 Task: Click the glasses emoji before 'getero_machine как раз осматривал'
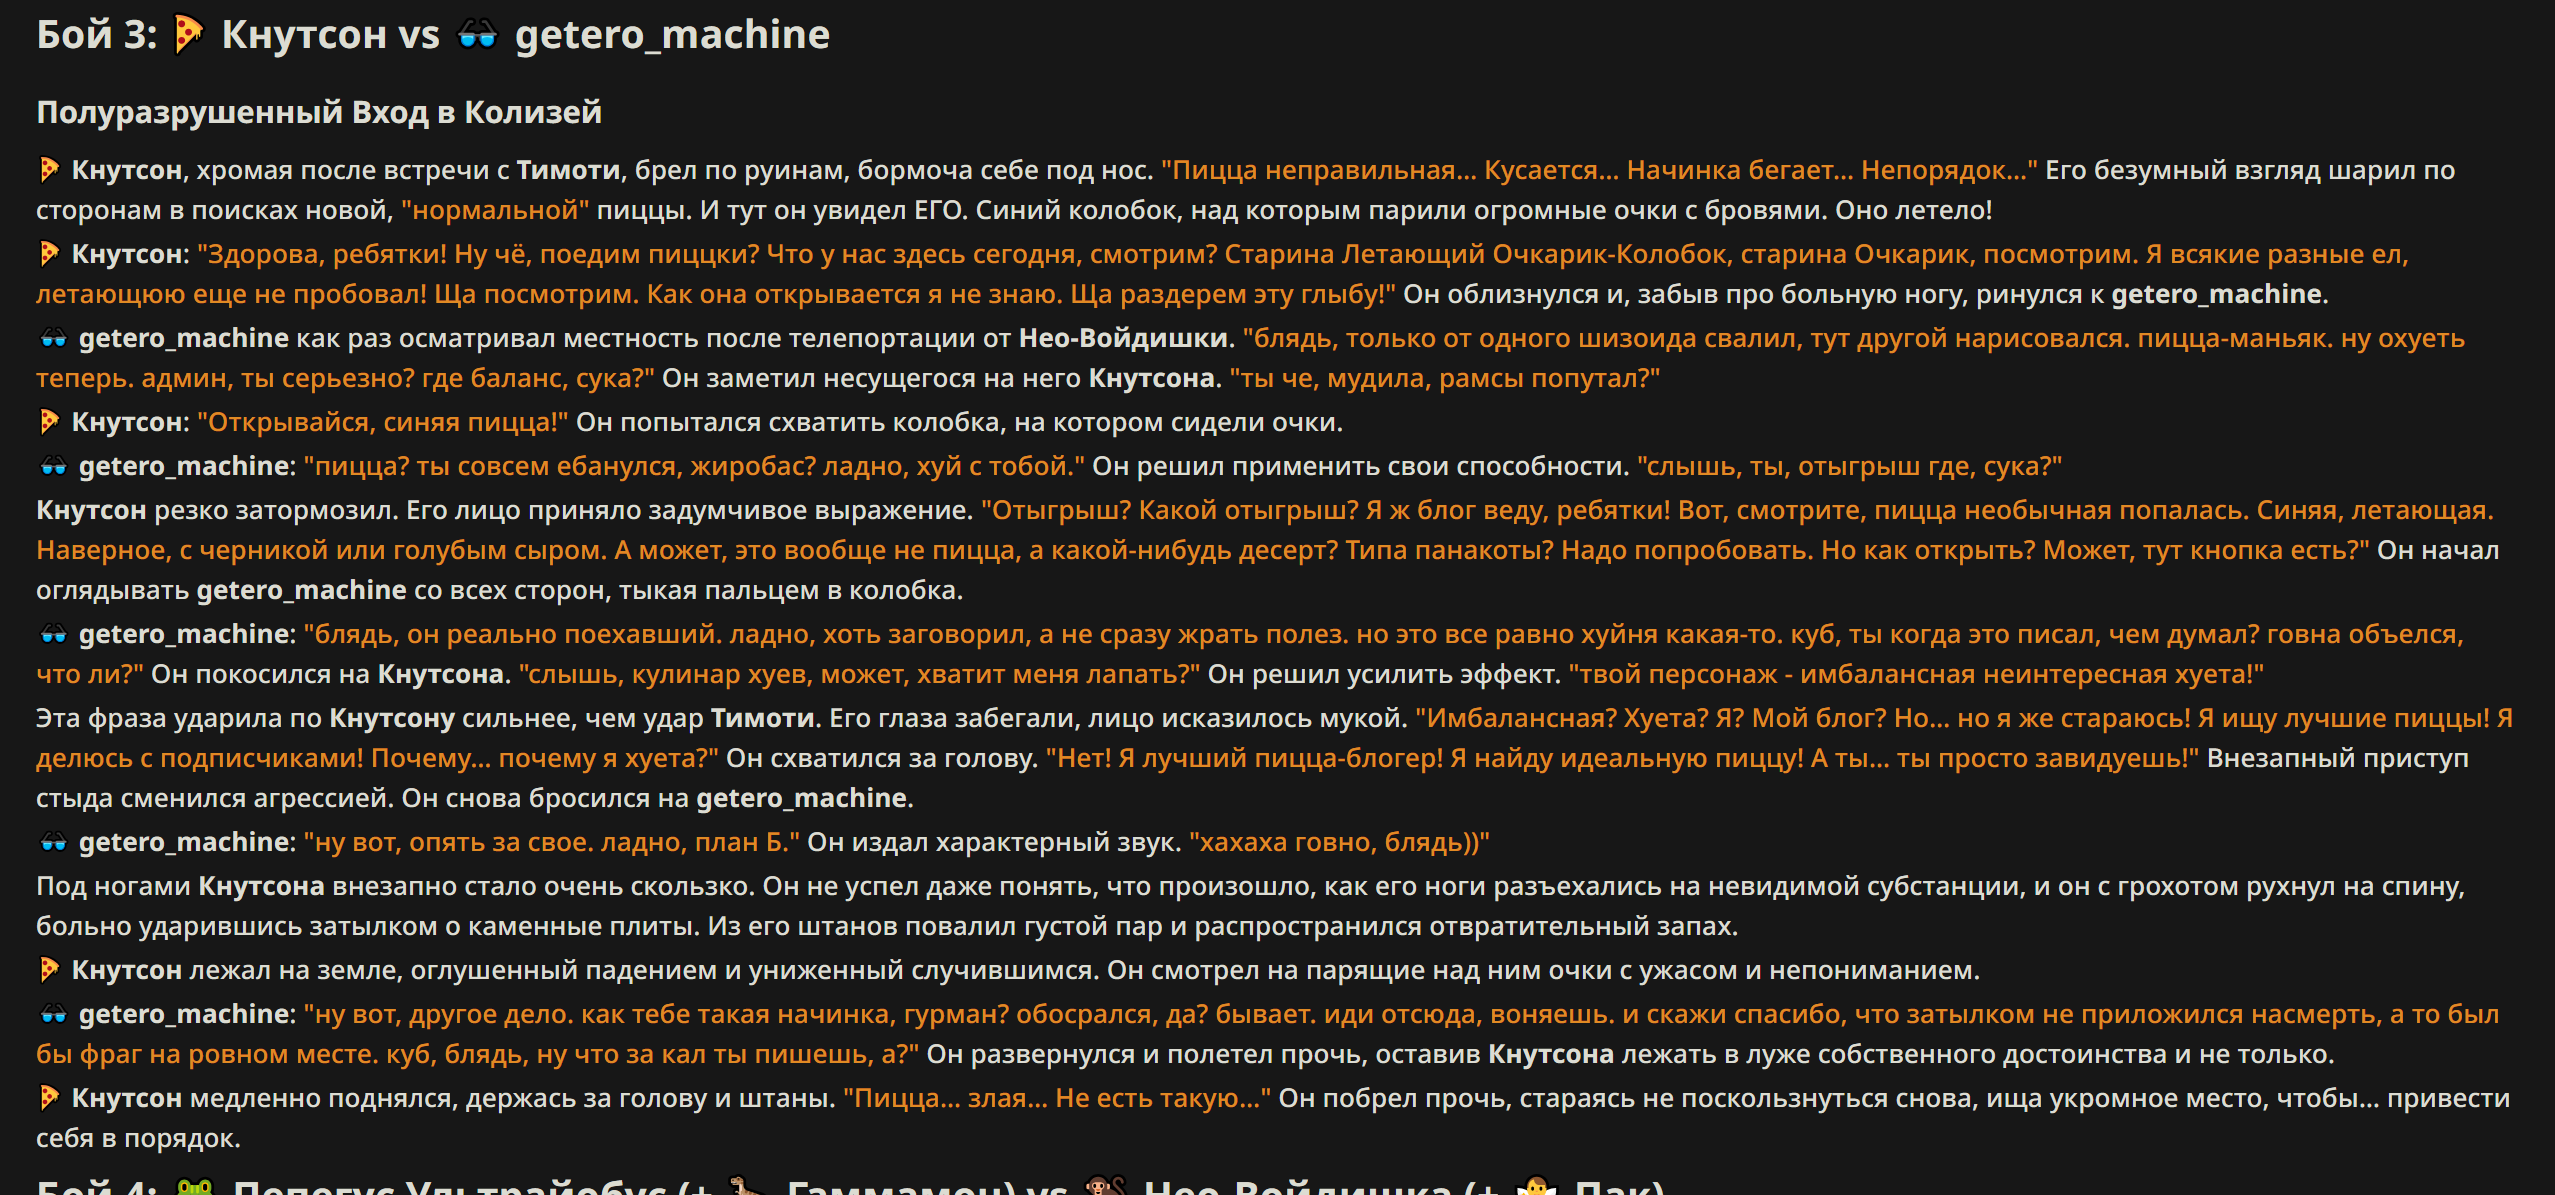pyautogui.click(x=53, y=338)
